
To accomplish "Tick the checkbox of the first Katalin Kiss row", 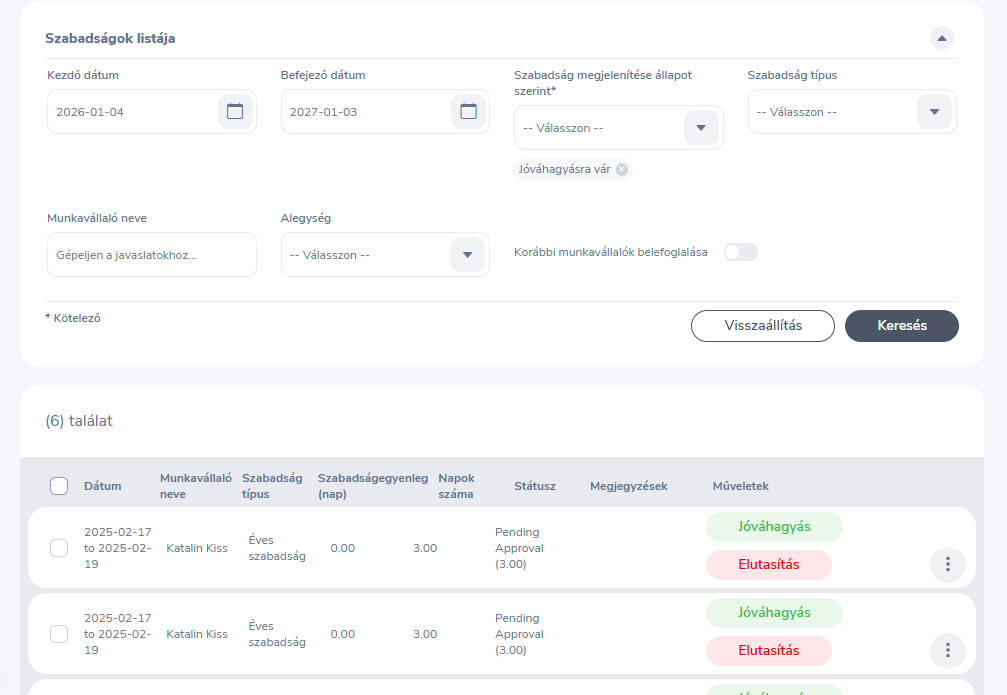I will click(x=59, y=548).
